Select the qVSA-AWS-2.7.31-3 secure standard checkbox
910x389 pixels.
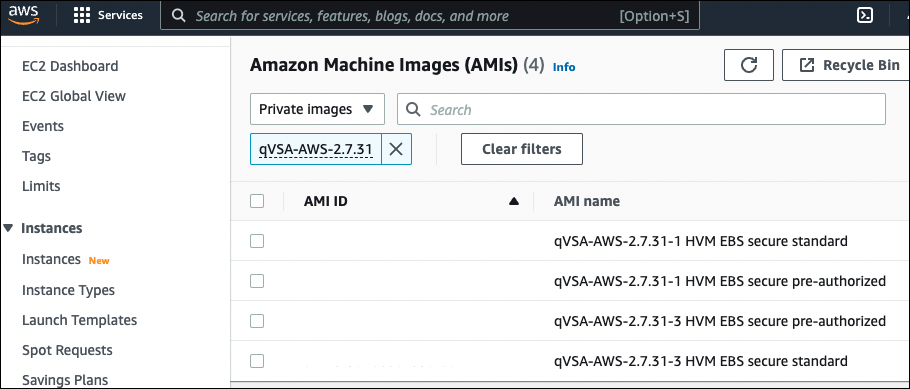pos(257,361)
